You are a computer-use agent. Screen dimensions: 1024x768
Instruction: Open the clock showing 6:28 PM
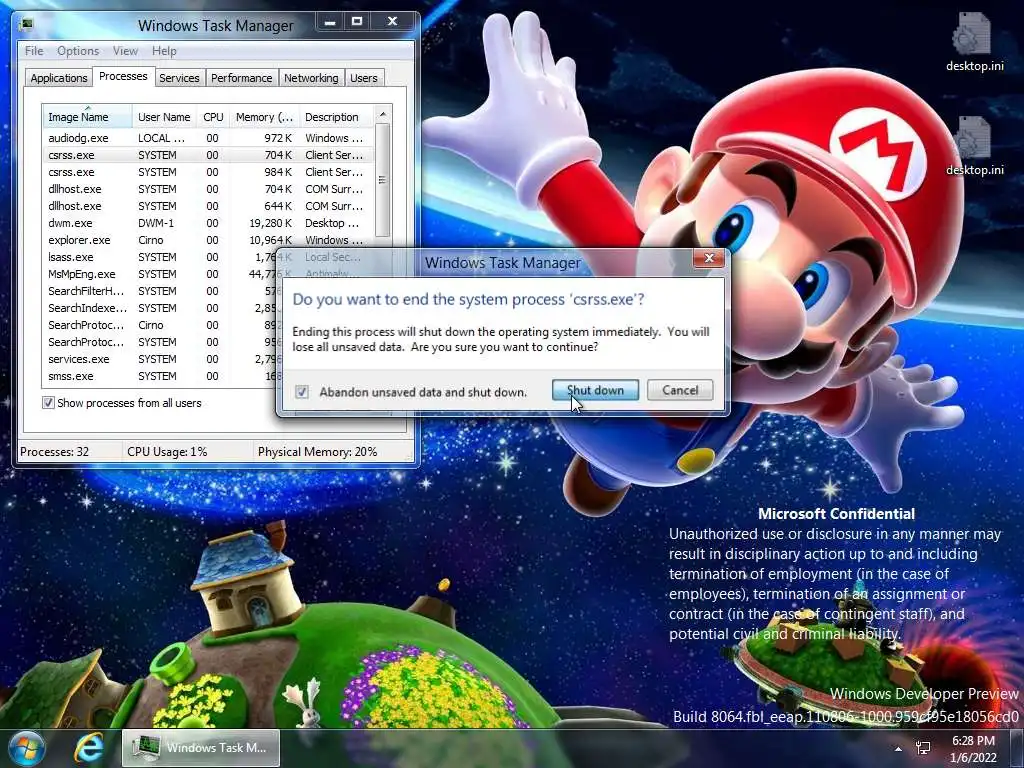click(973, 749)
